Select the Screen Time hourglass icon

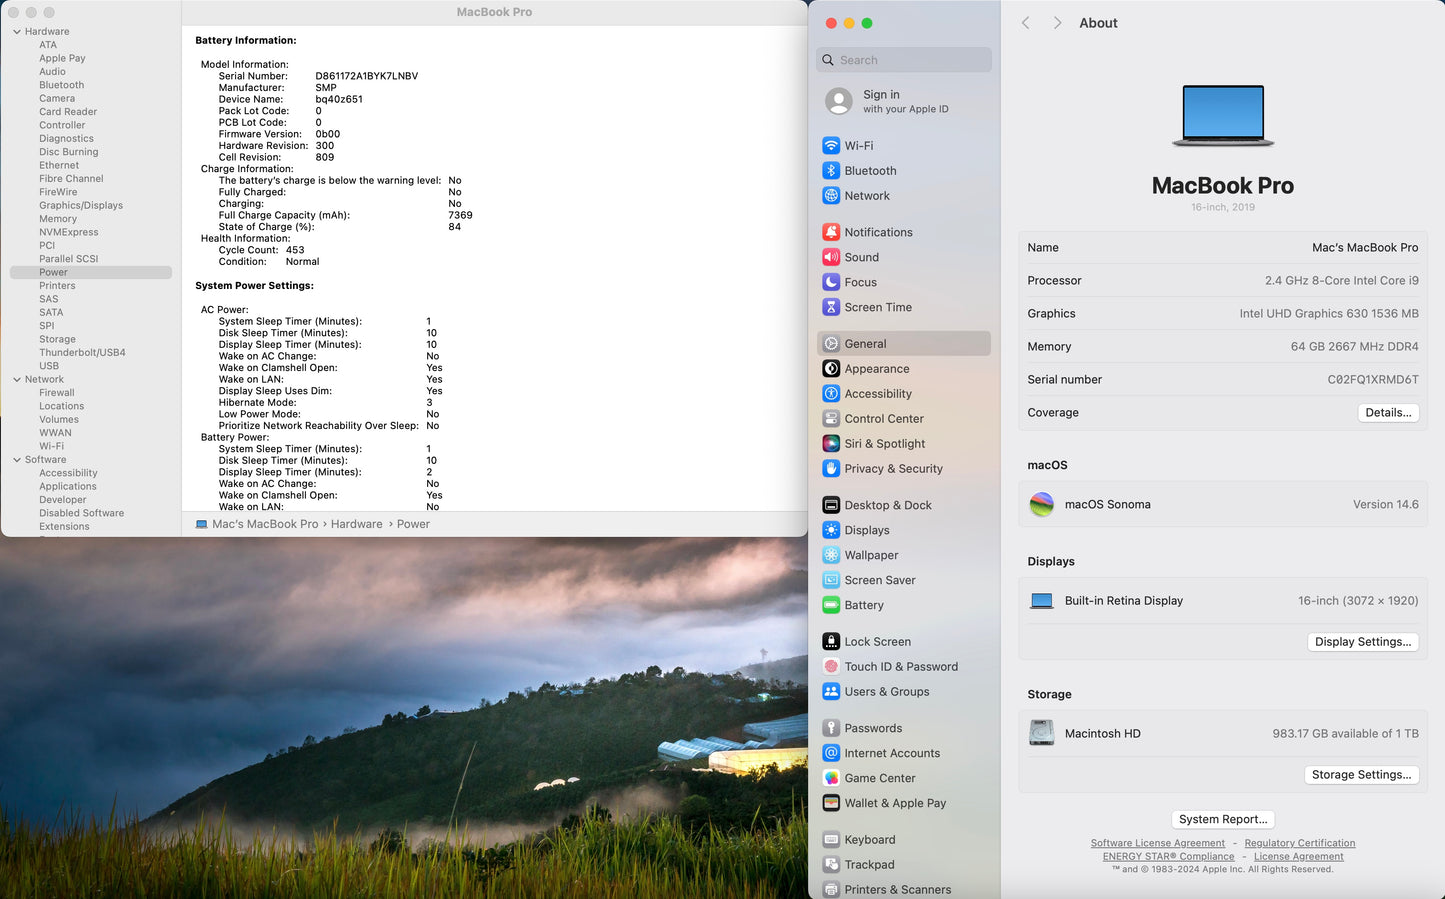coord(831,307)
